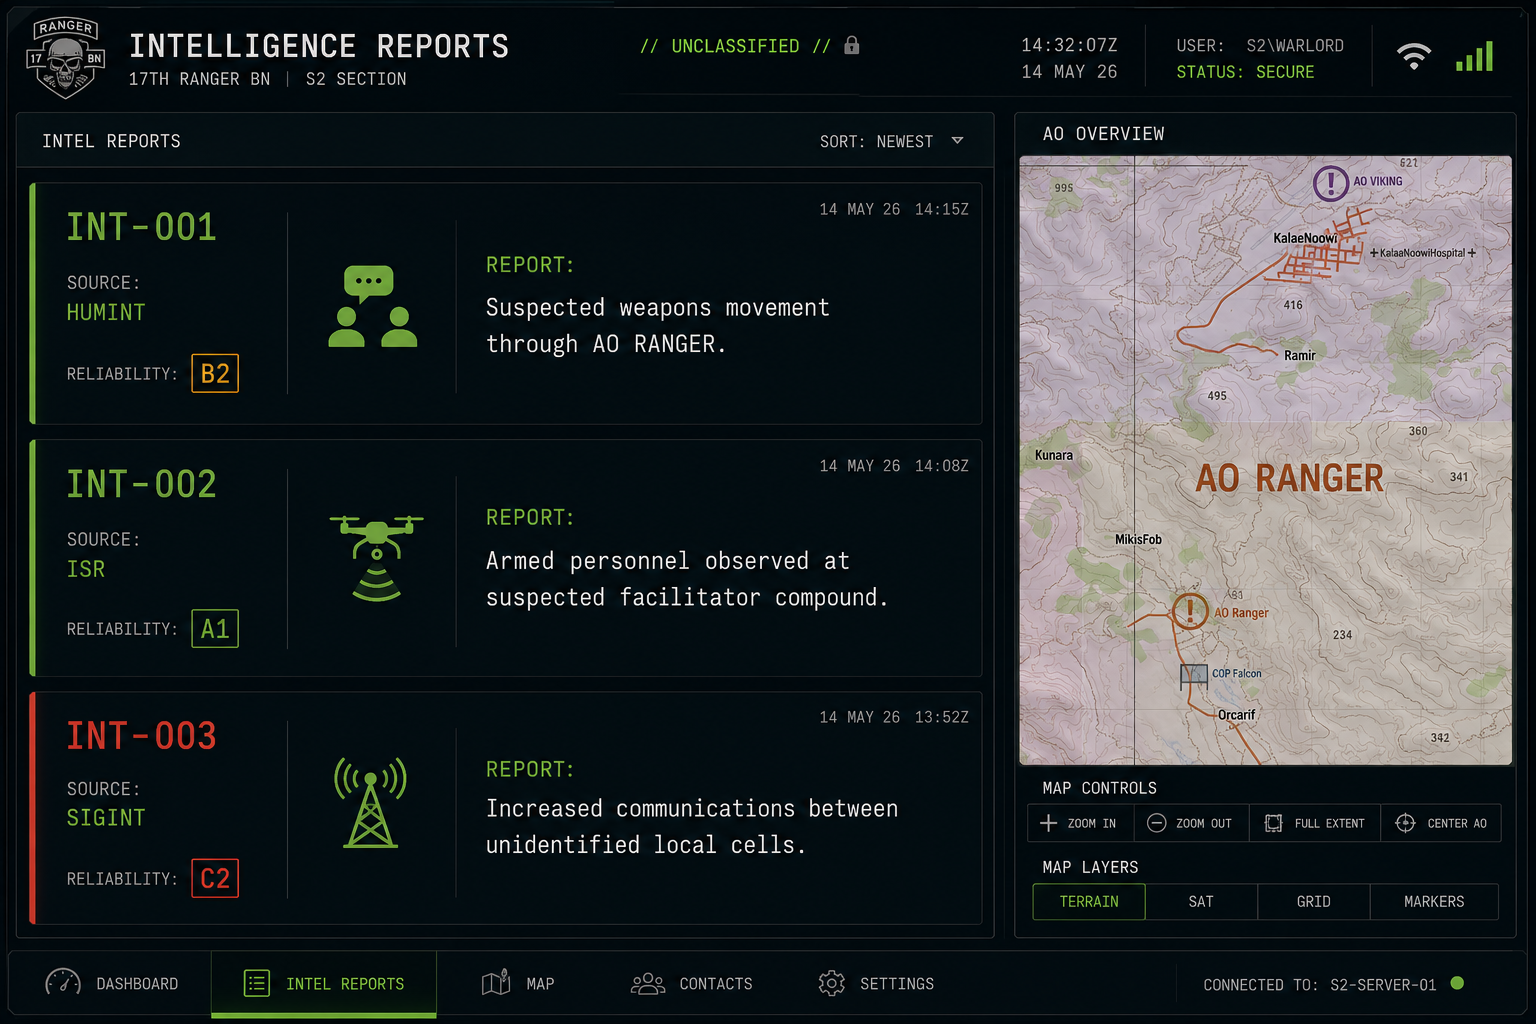Click the Ranger skull badge logo
Screen dimensions: 1536x1024
(x=66, y=58)
